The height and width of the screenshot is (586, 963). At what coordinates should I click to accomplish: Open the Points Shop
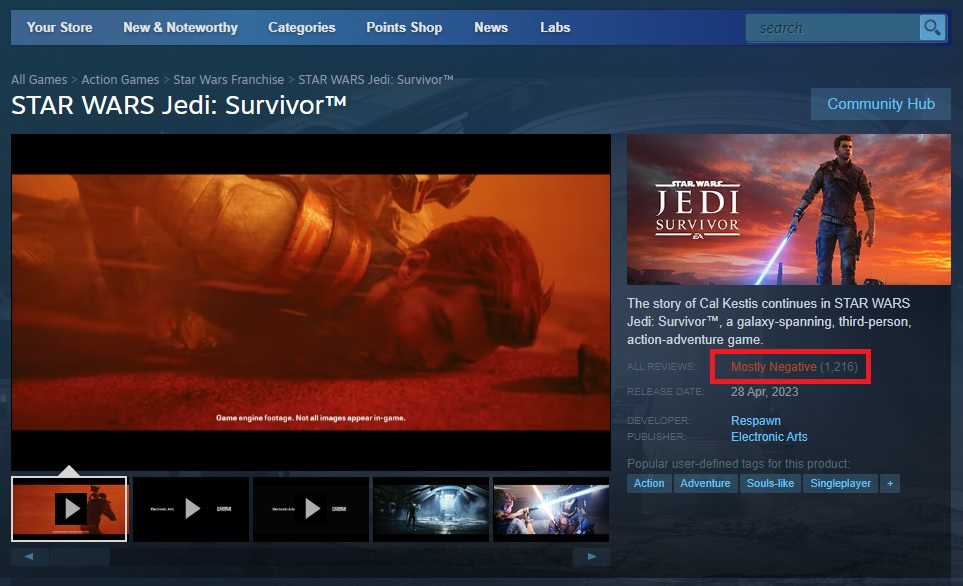(404, 28)
